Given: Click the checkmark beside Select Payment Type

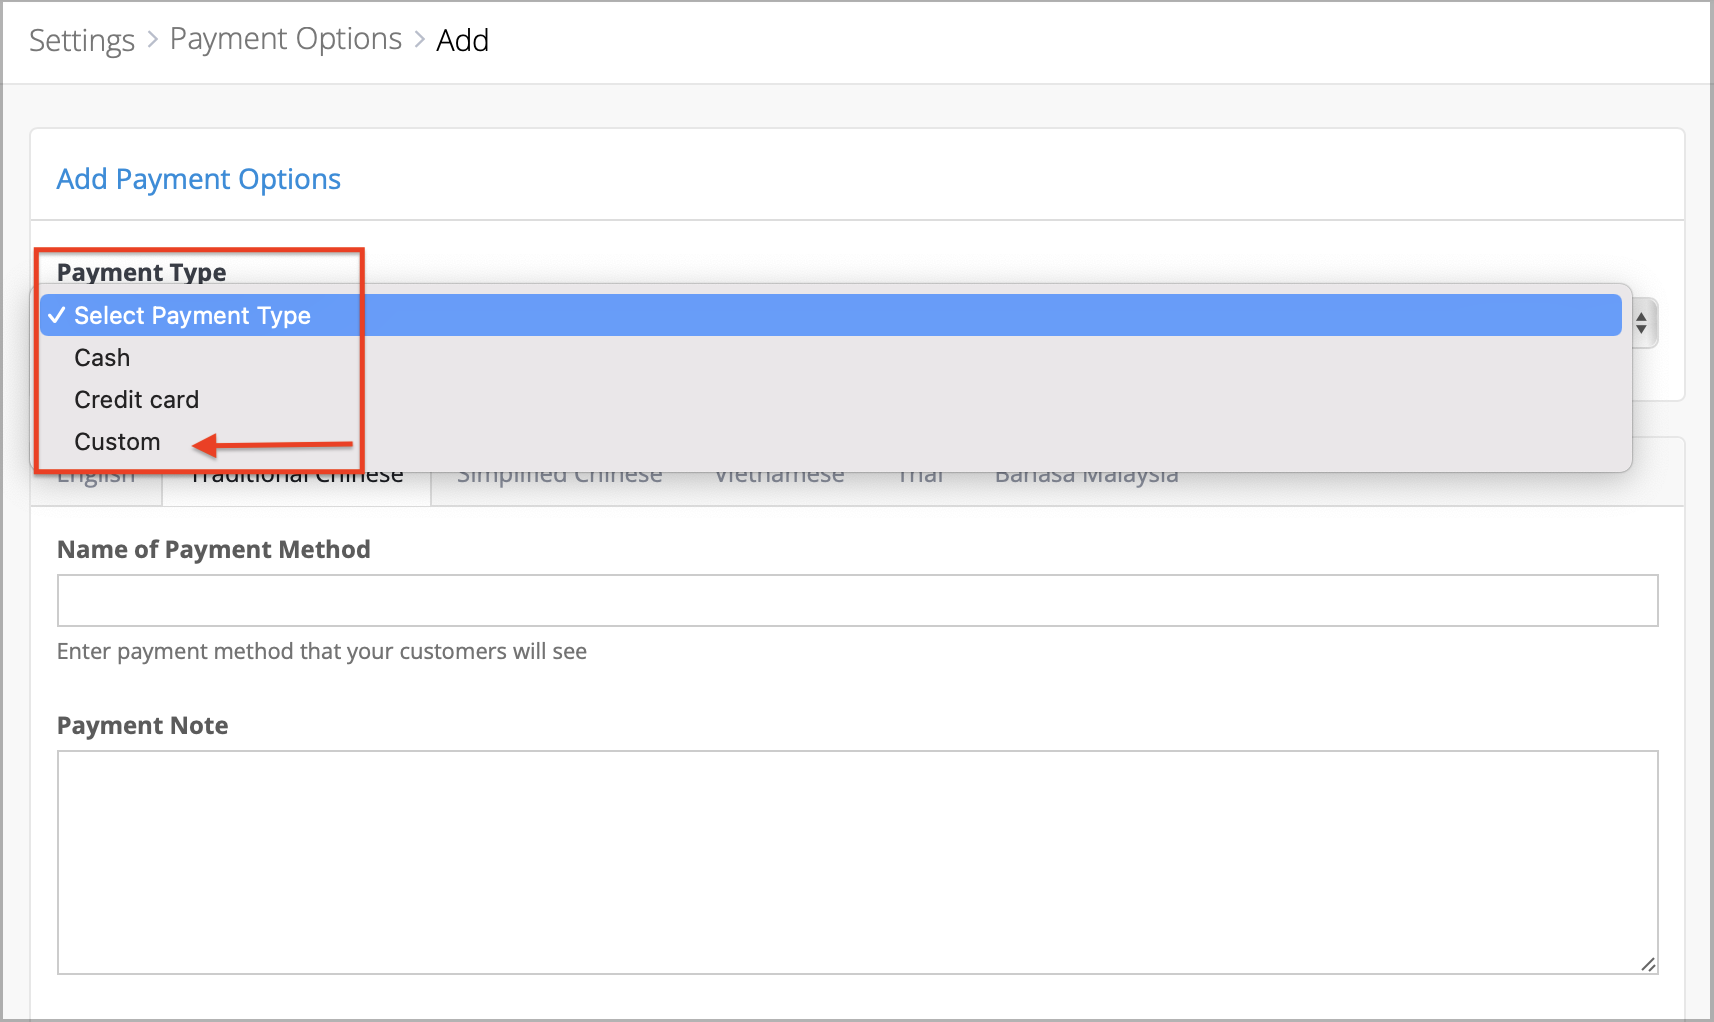Looking at the screenshot, I should click(58, 315).
